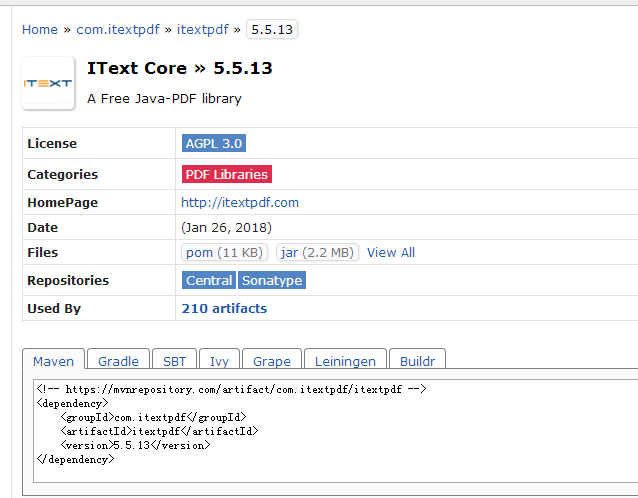Click the artifactId line in the snippet
638x498 pixels.
[160, 431]
